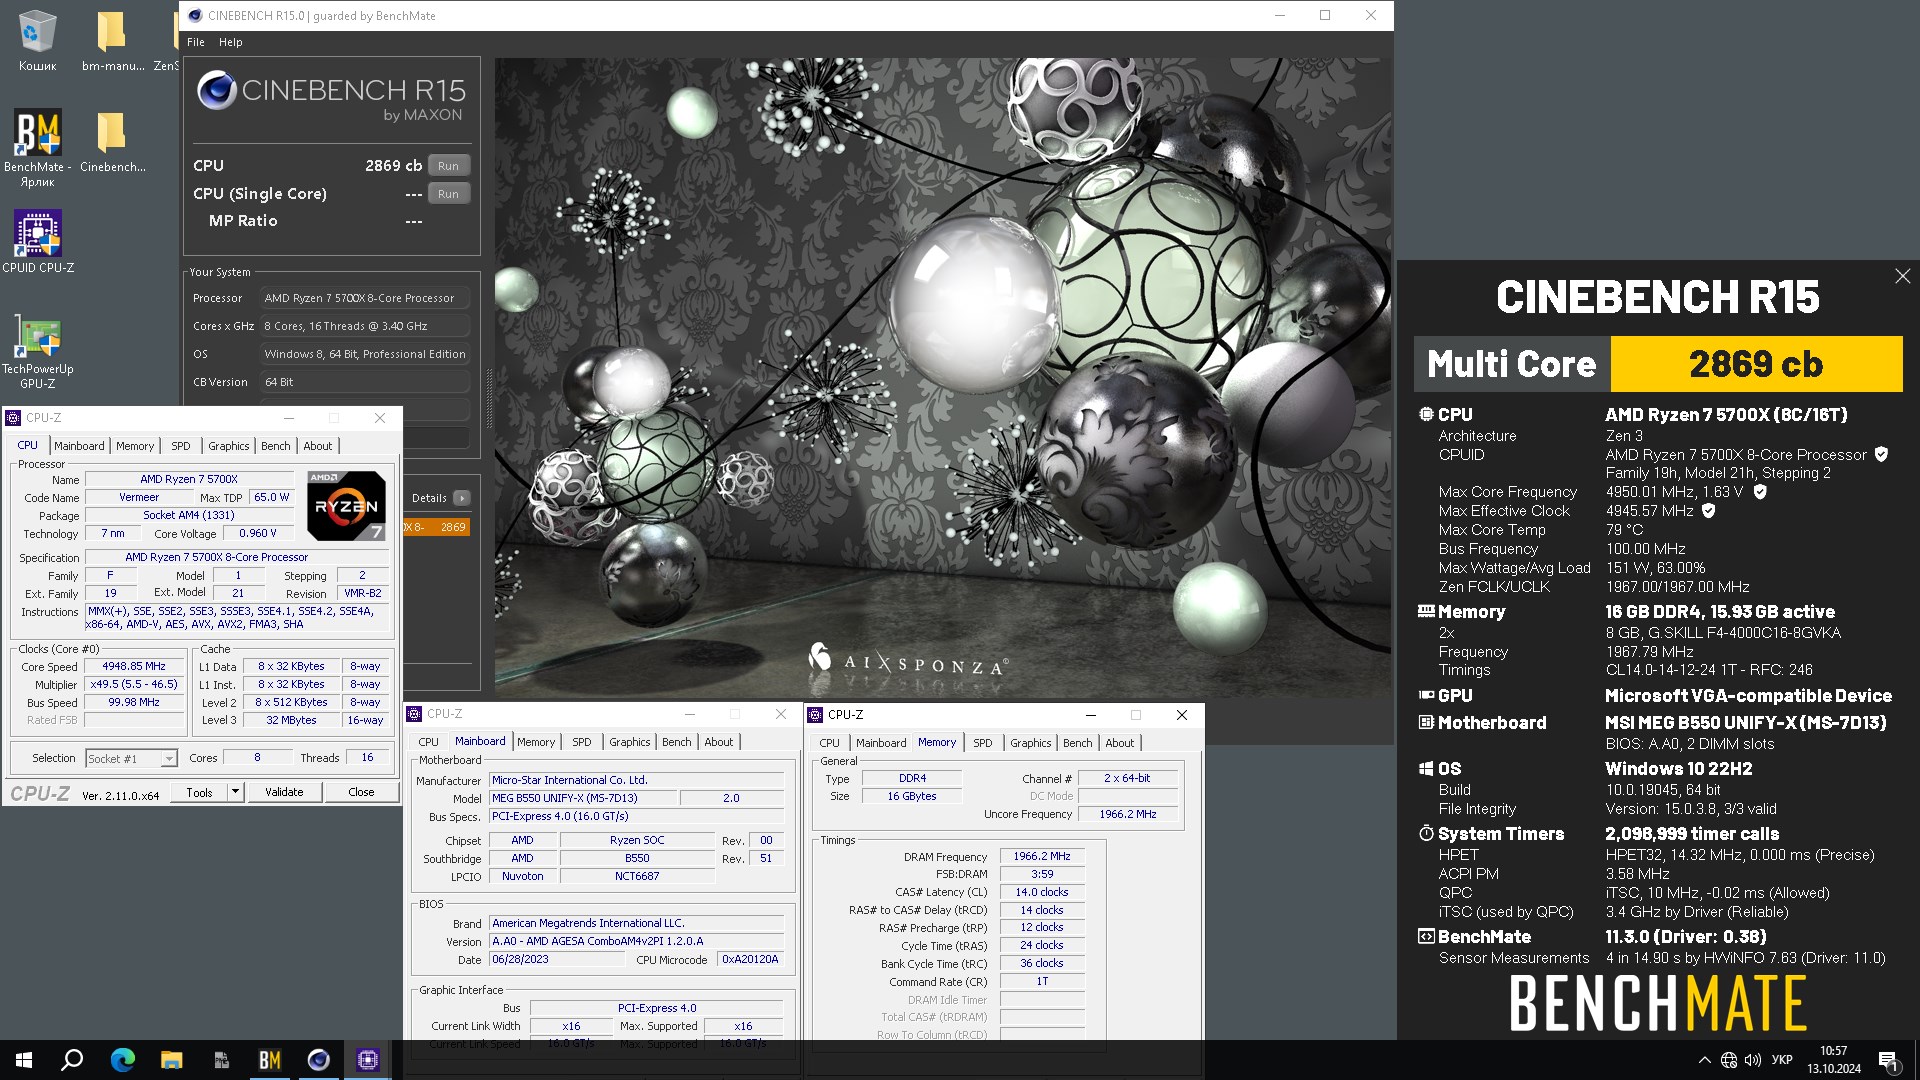This screenshot has height=1080, width=1920.
Task: Expand the Socket #1 selection dropdown
Action: point(169,759)
